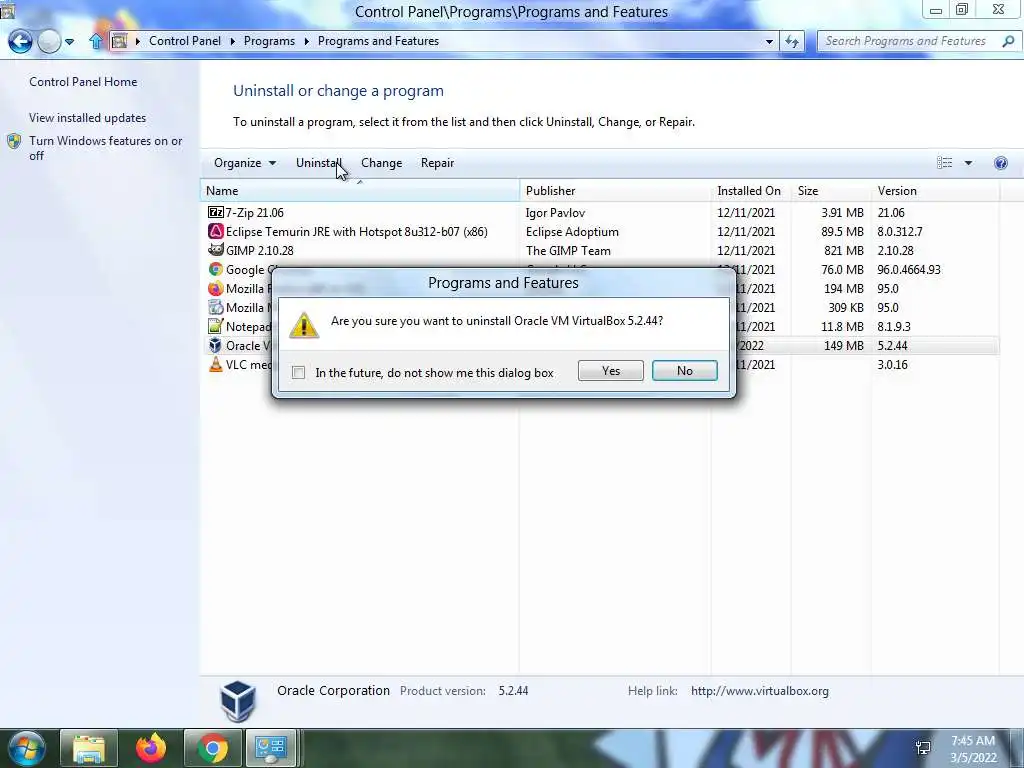Image resolution: width=1024 pixels, height=768 pixels.
Task: Cancel uninstall with the No button
Action: click(684, 370)
